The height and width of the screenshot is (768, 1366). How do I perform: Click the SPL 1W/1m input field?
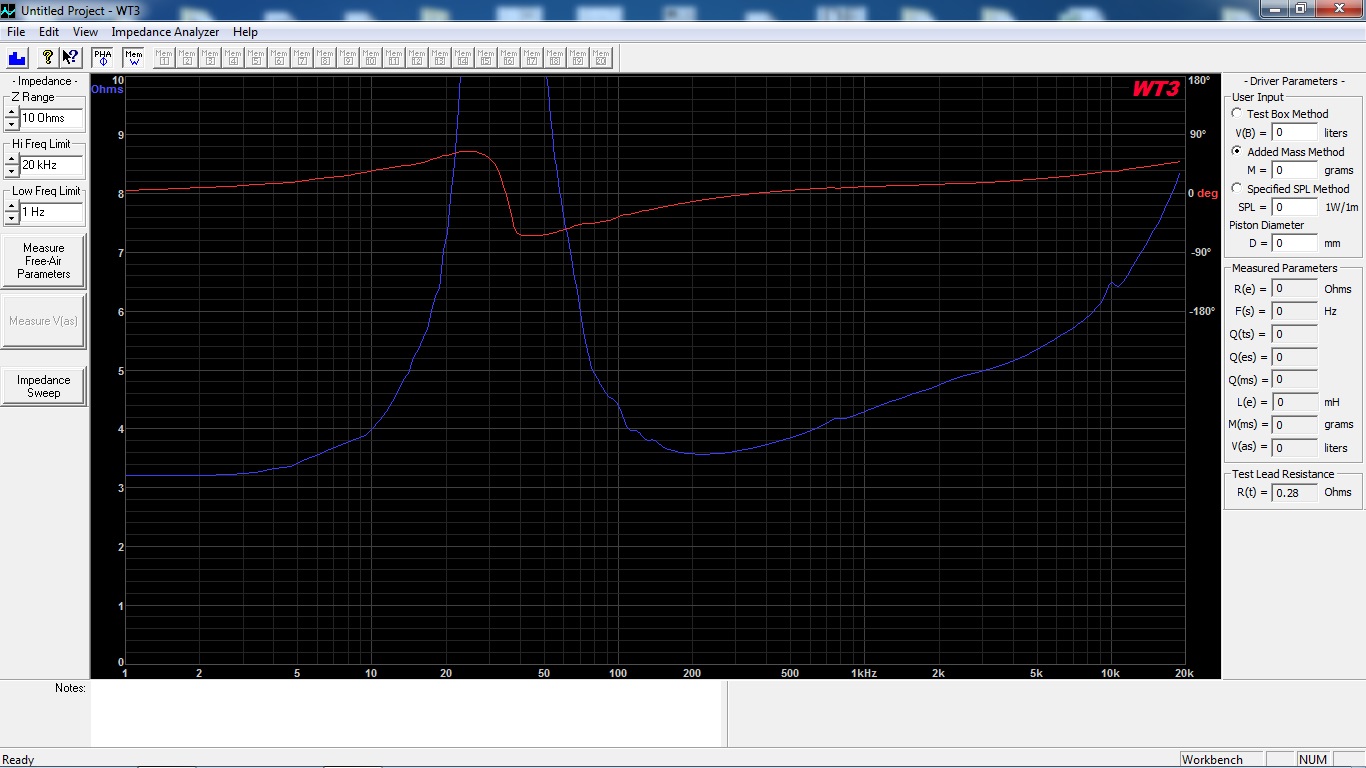point(1295,207)
